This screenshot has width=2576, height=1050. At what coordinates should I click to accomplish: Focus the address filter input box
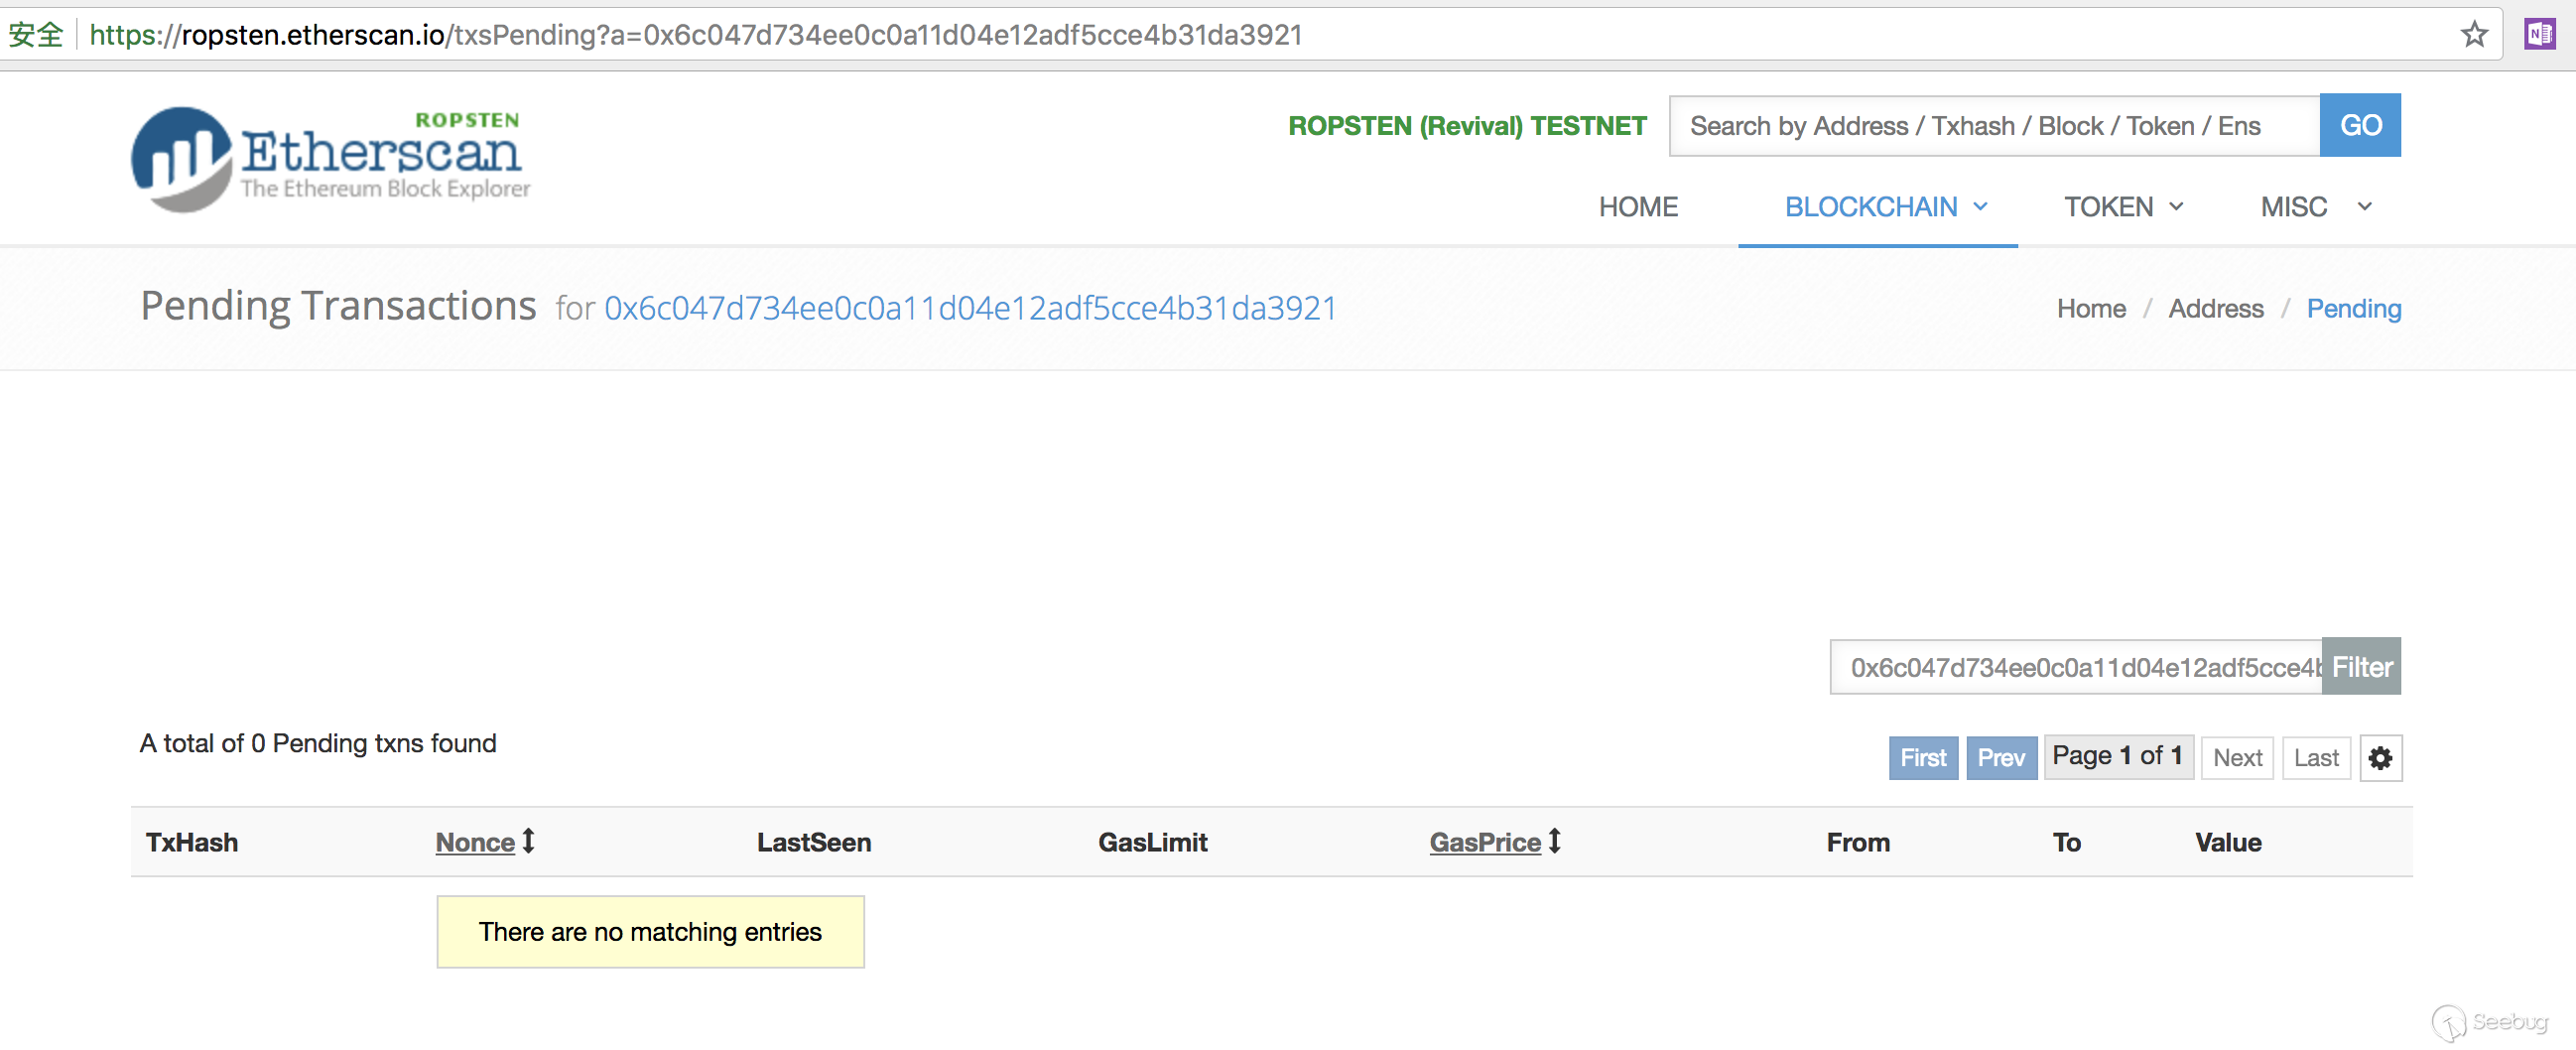pos(2076,667)
